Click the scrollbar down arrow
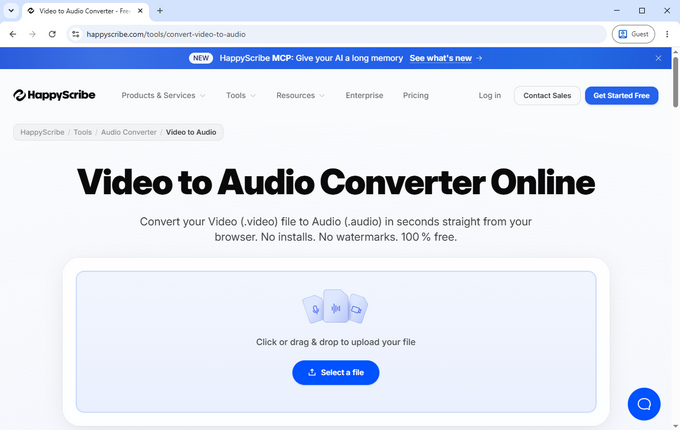 pos(675,427)
